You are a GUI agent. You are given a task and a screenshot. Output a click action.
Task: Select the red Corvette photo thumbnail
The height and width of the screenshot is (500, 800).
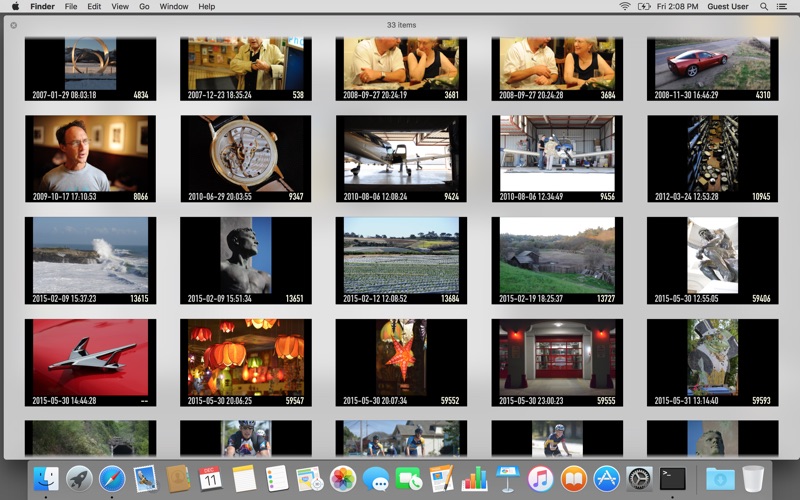point(713,68)
